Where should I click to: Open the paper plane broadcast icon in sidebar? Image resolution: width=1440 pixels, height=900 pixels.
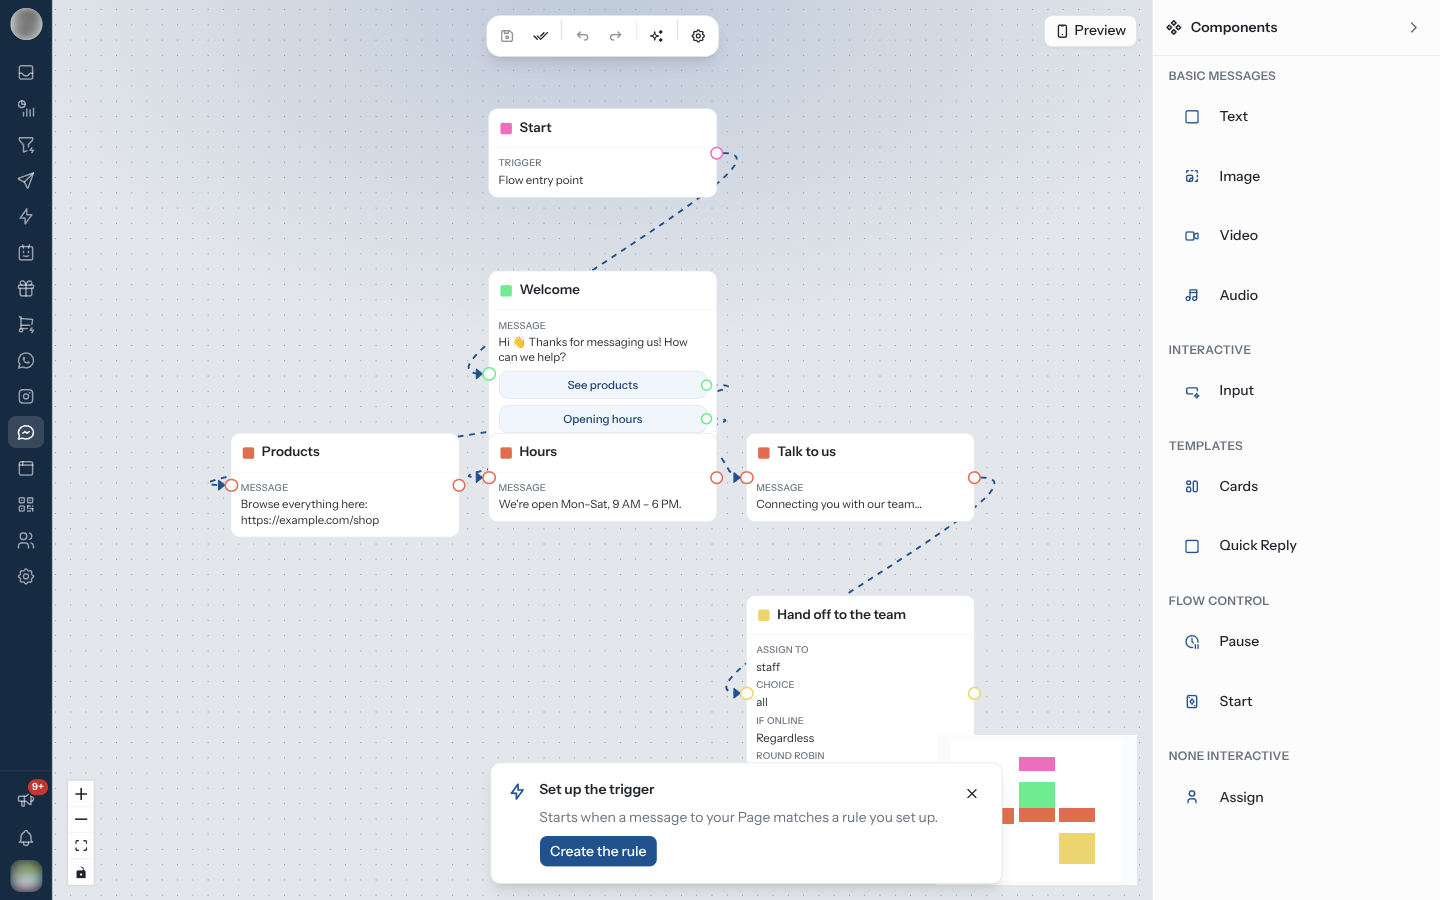[26, 181]
